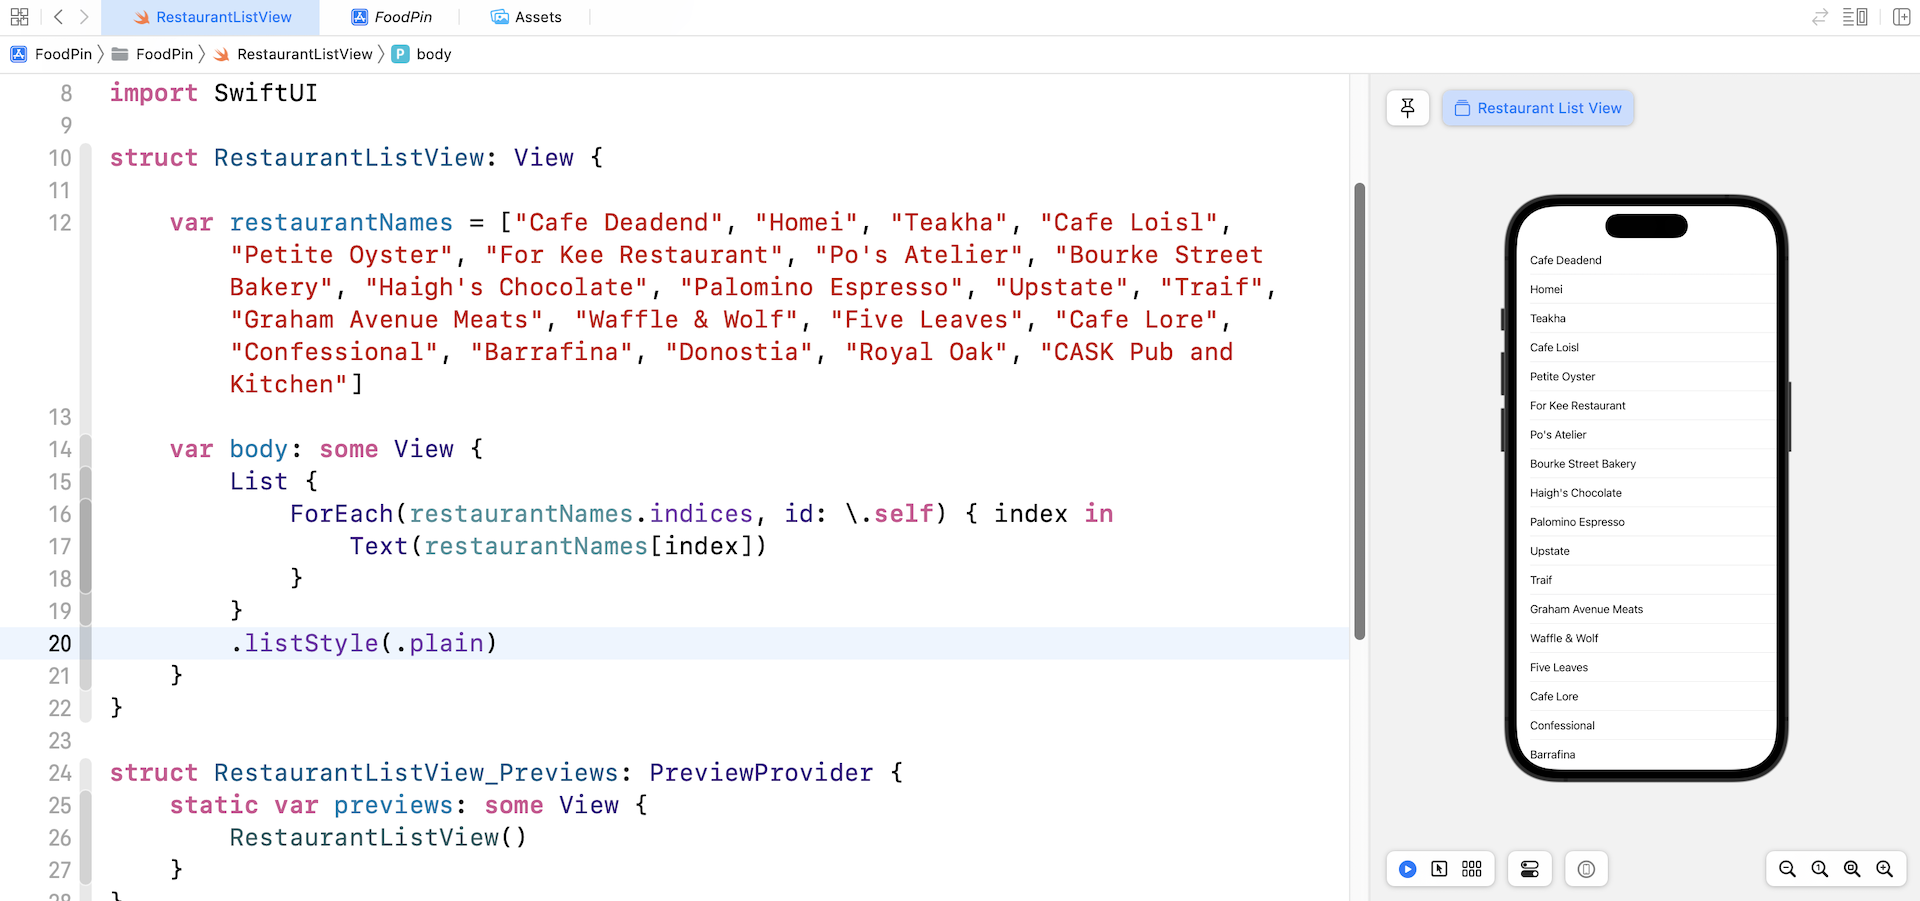This screenshot has width=1920, height=901.
Task: Select the Restaurant List View preview button
Action: click(1538, 108)
